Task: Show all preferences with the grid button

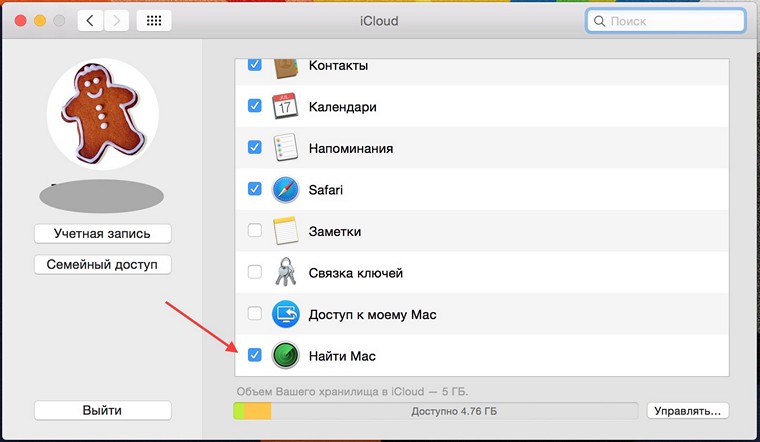Action: [154, 21]
